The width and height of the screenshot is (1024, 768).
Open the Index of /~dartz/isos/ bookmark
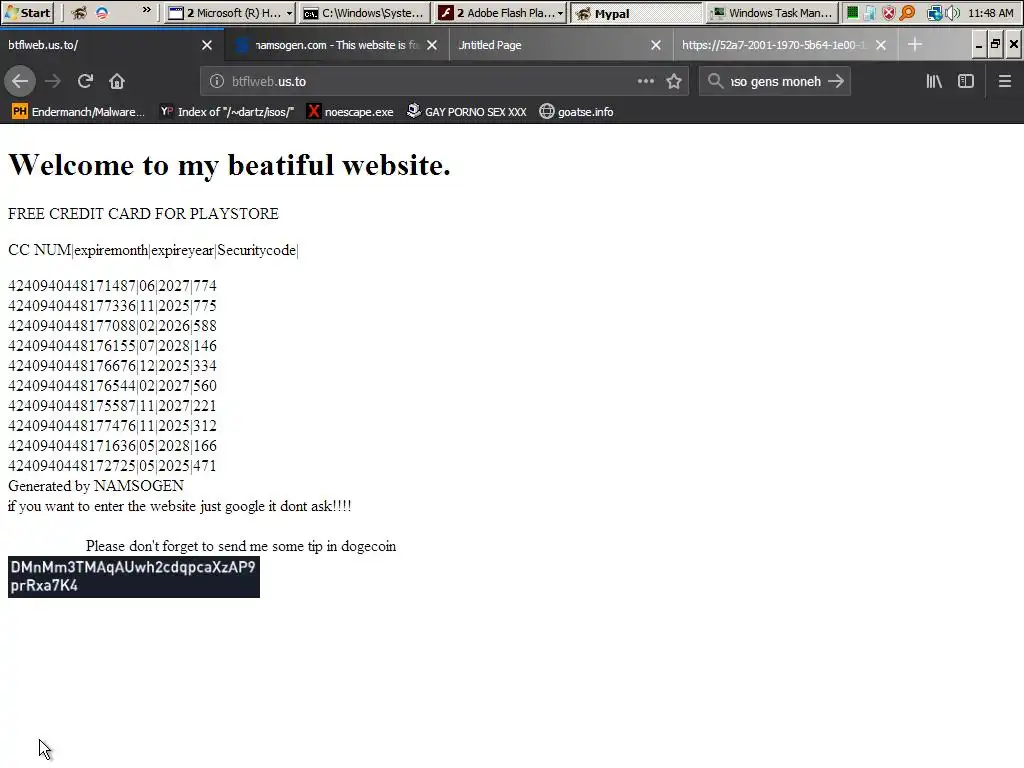[x=227, y=112]
